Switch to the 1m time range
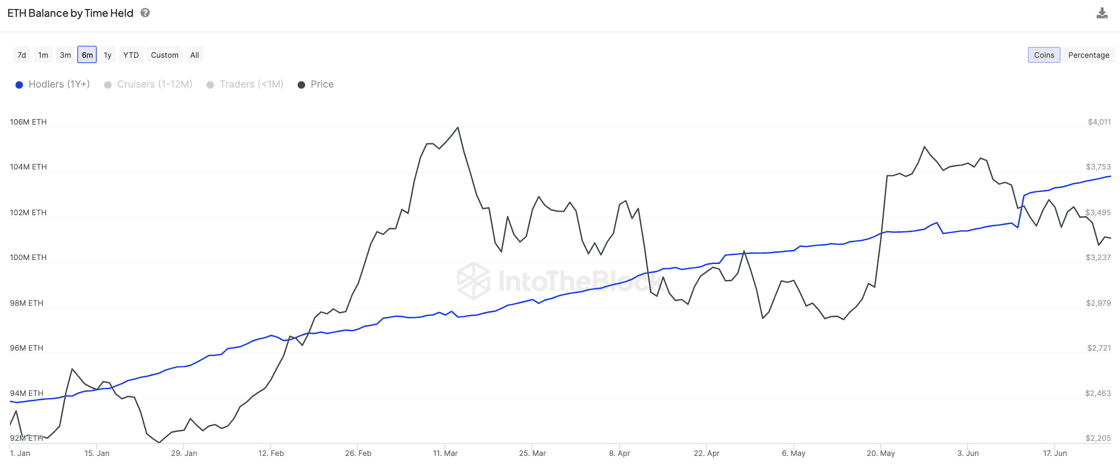Viewport: 1120px width, 465px height. tap(43, 55)
